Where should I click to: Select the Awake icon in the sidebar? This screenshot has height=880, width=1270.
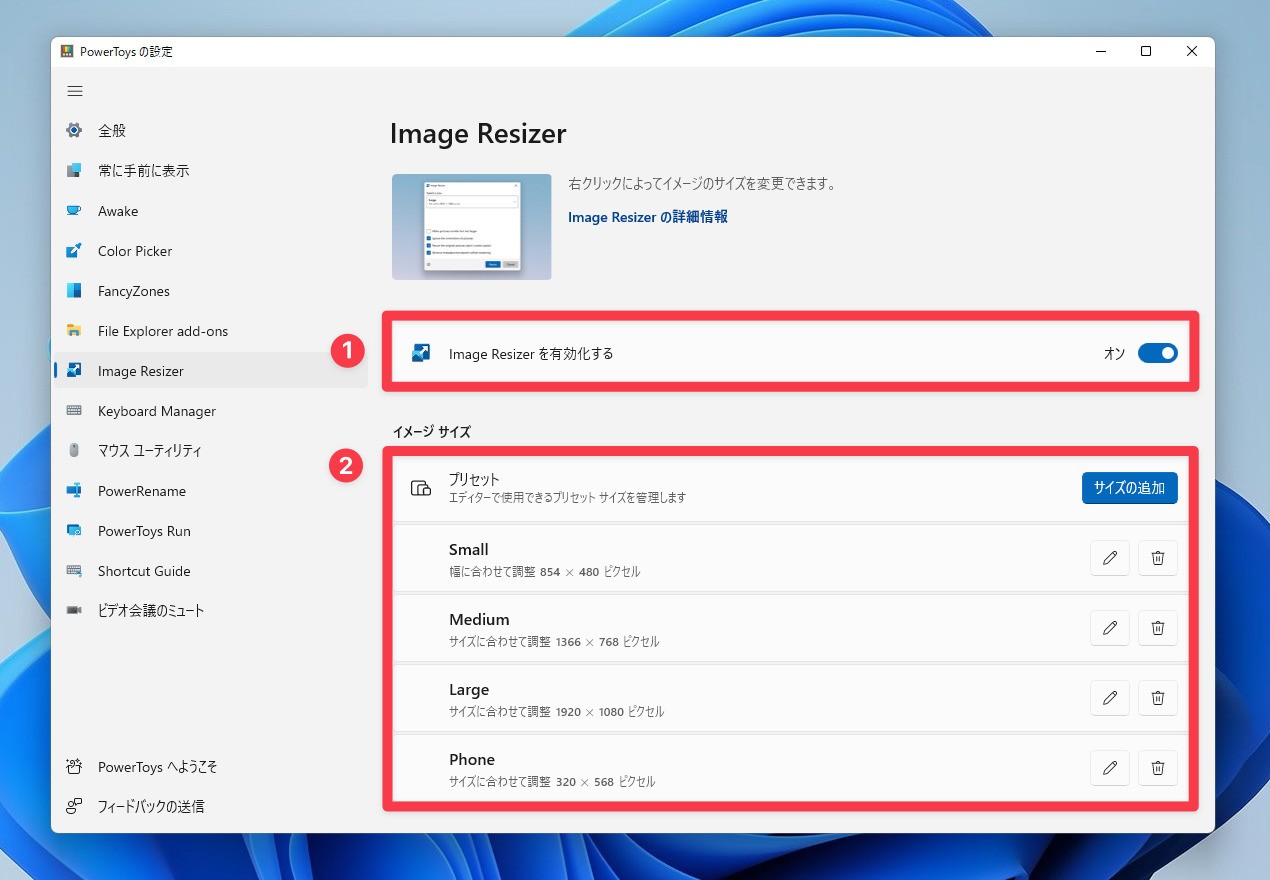click(x=74, y=211)
